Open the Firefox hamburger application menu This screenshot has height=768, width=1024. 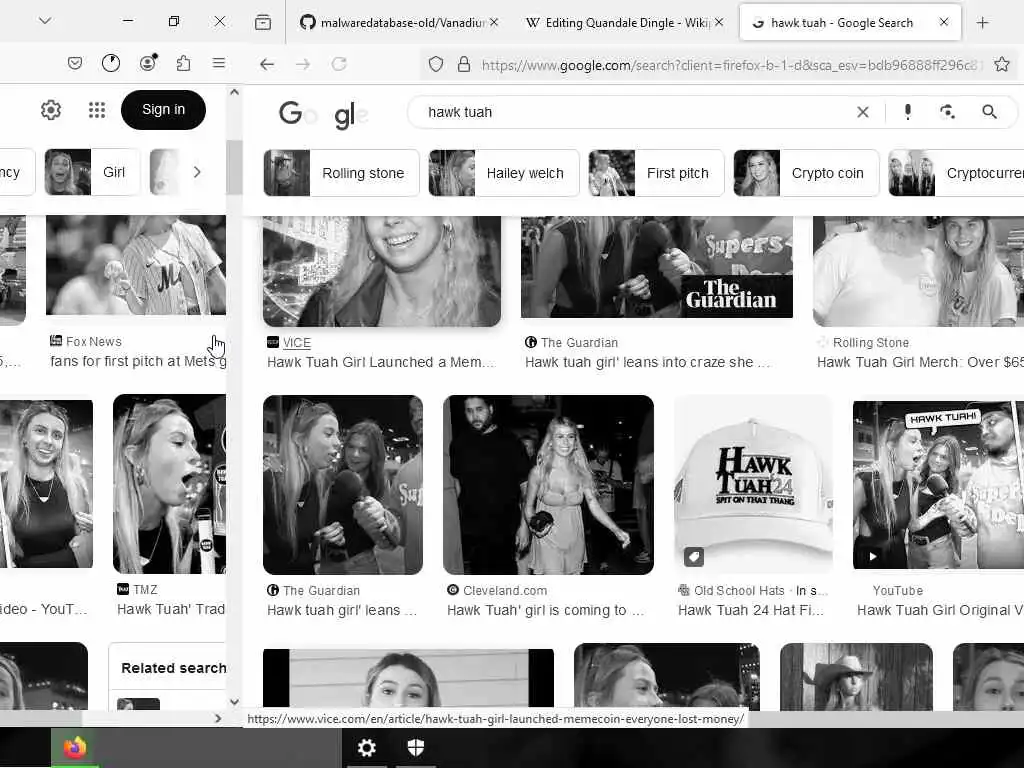point(219,63)
